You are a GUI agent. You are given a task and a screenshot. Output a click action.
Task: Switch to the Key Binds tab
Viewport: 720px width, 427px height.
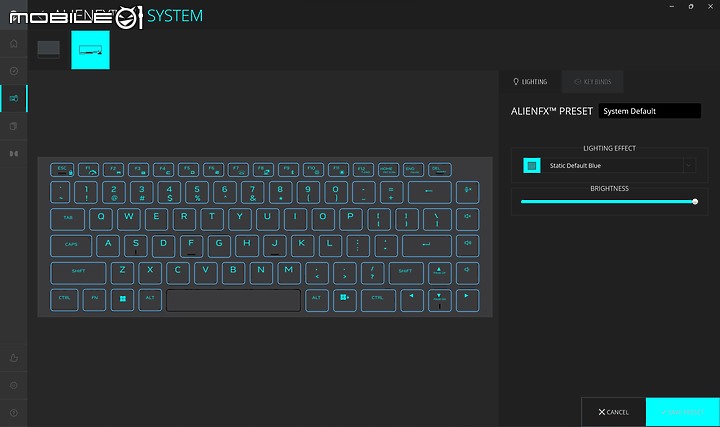[x=592, y=82]
